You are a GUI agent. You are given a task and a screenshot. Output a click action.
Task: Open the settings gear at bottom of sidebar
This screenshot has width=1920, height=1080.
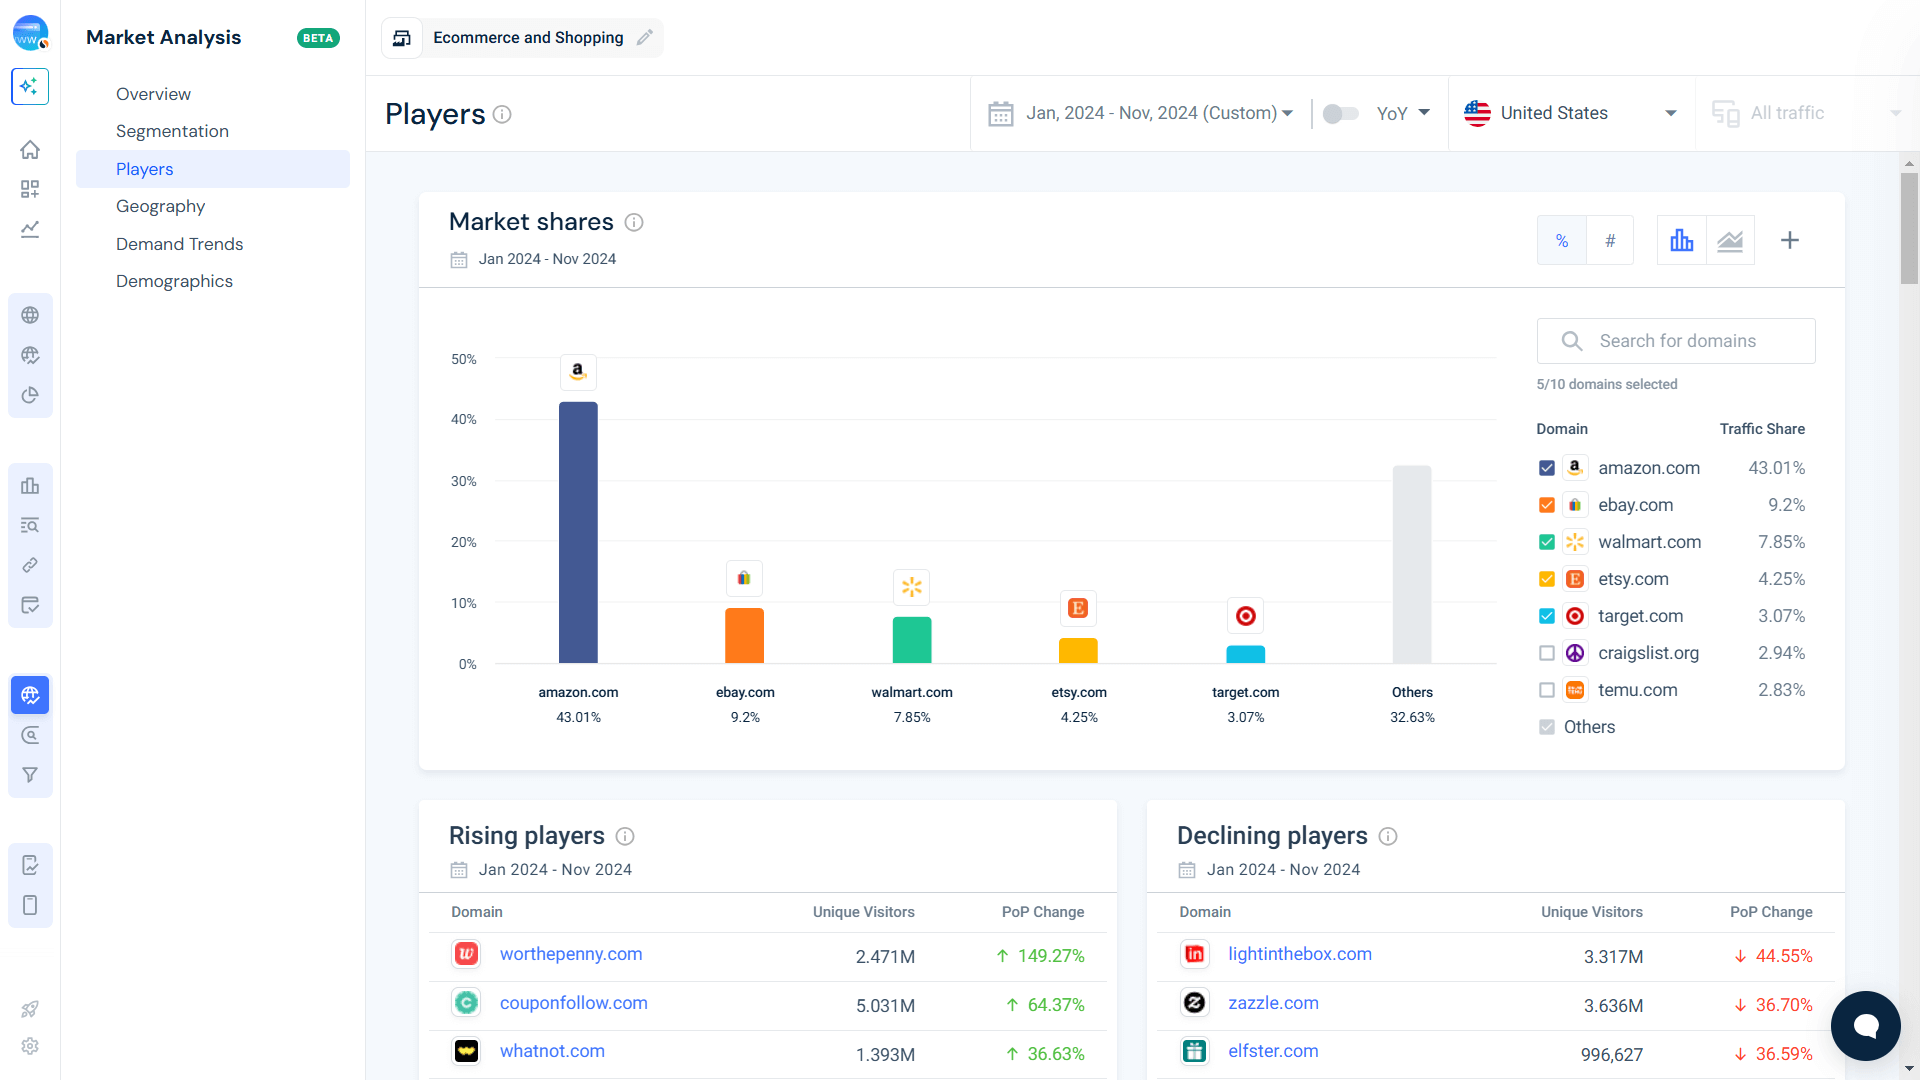pos(30,1046)
